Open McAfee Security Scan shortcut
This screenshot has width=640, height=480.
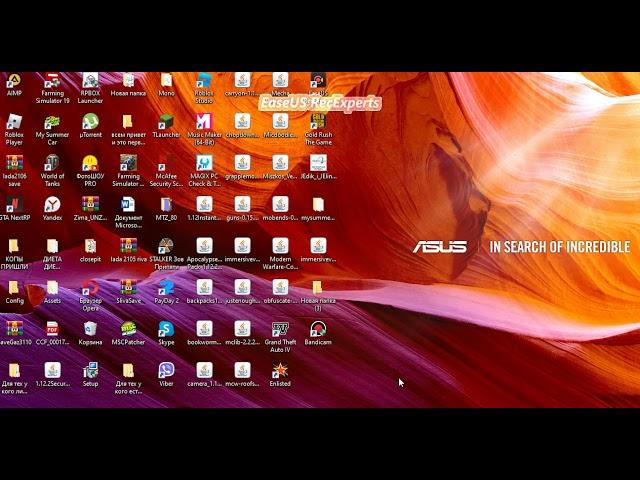[x=166, y=171]
